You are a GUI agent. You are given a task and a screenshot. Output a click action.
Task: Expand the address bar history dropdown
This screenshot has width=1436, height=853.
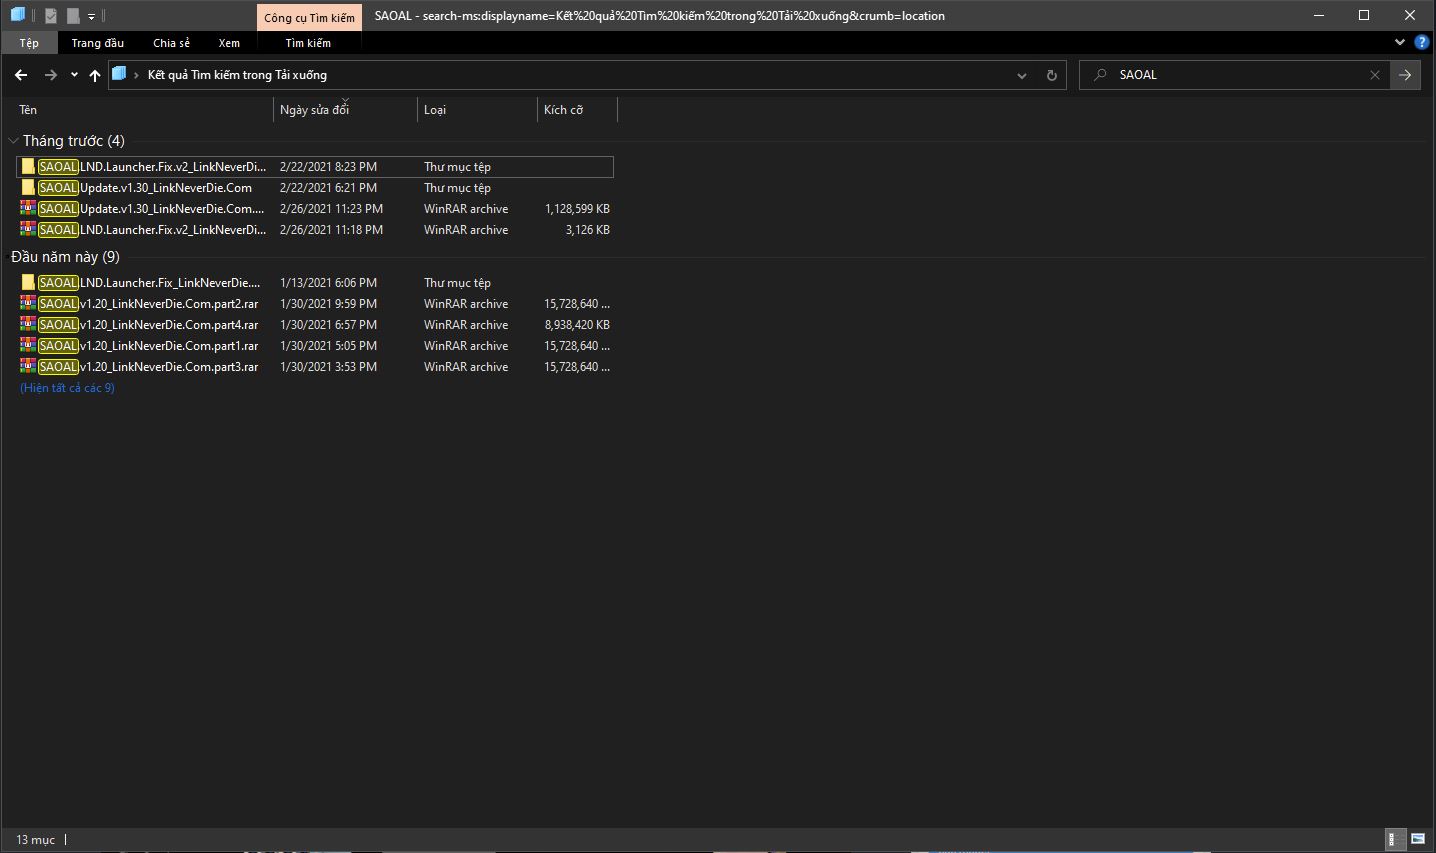(x=1021, y=75)
